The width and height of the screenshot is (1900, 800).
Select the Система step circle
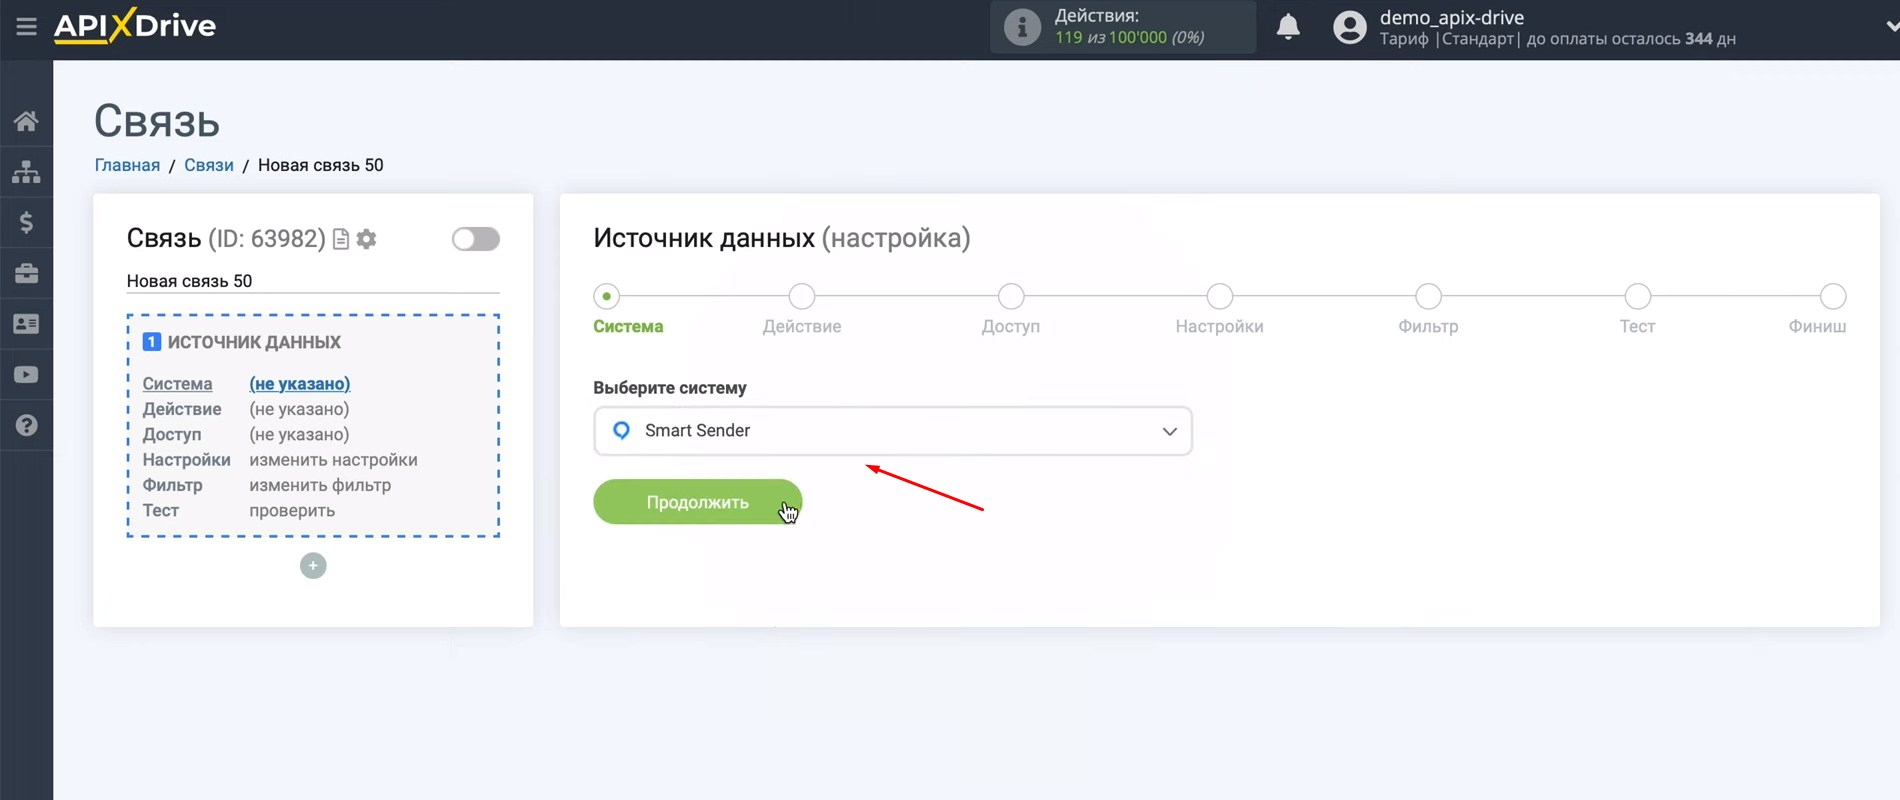pos(606,296)
